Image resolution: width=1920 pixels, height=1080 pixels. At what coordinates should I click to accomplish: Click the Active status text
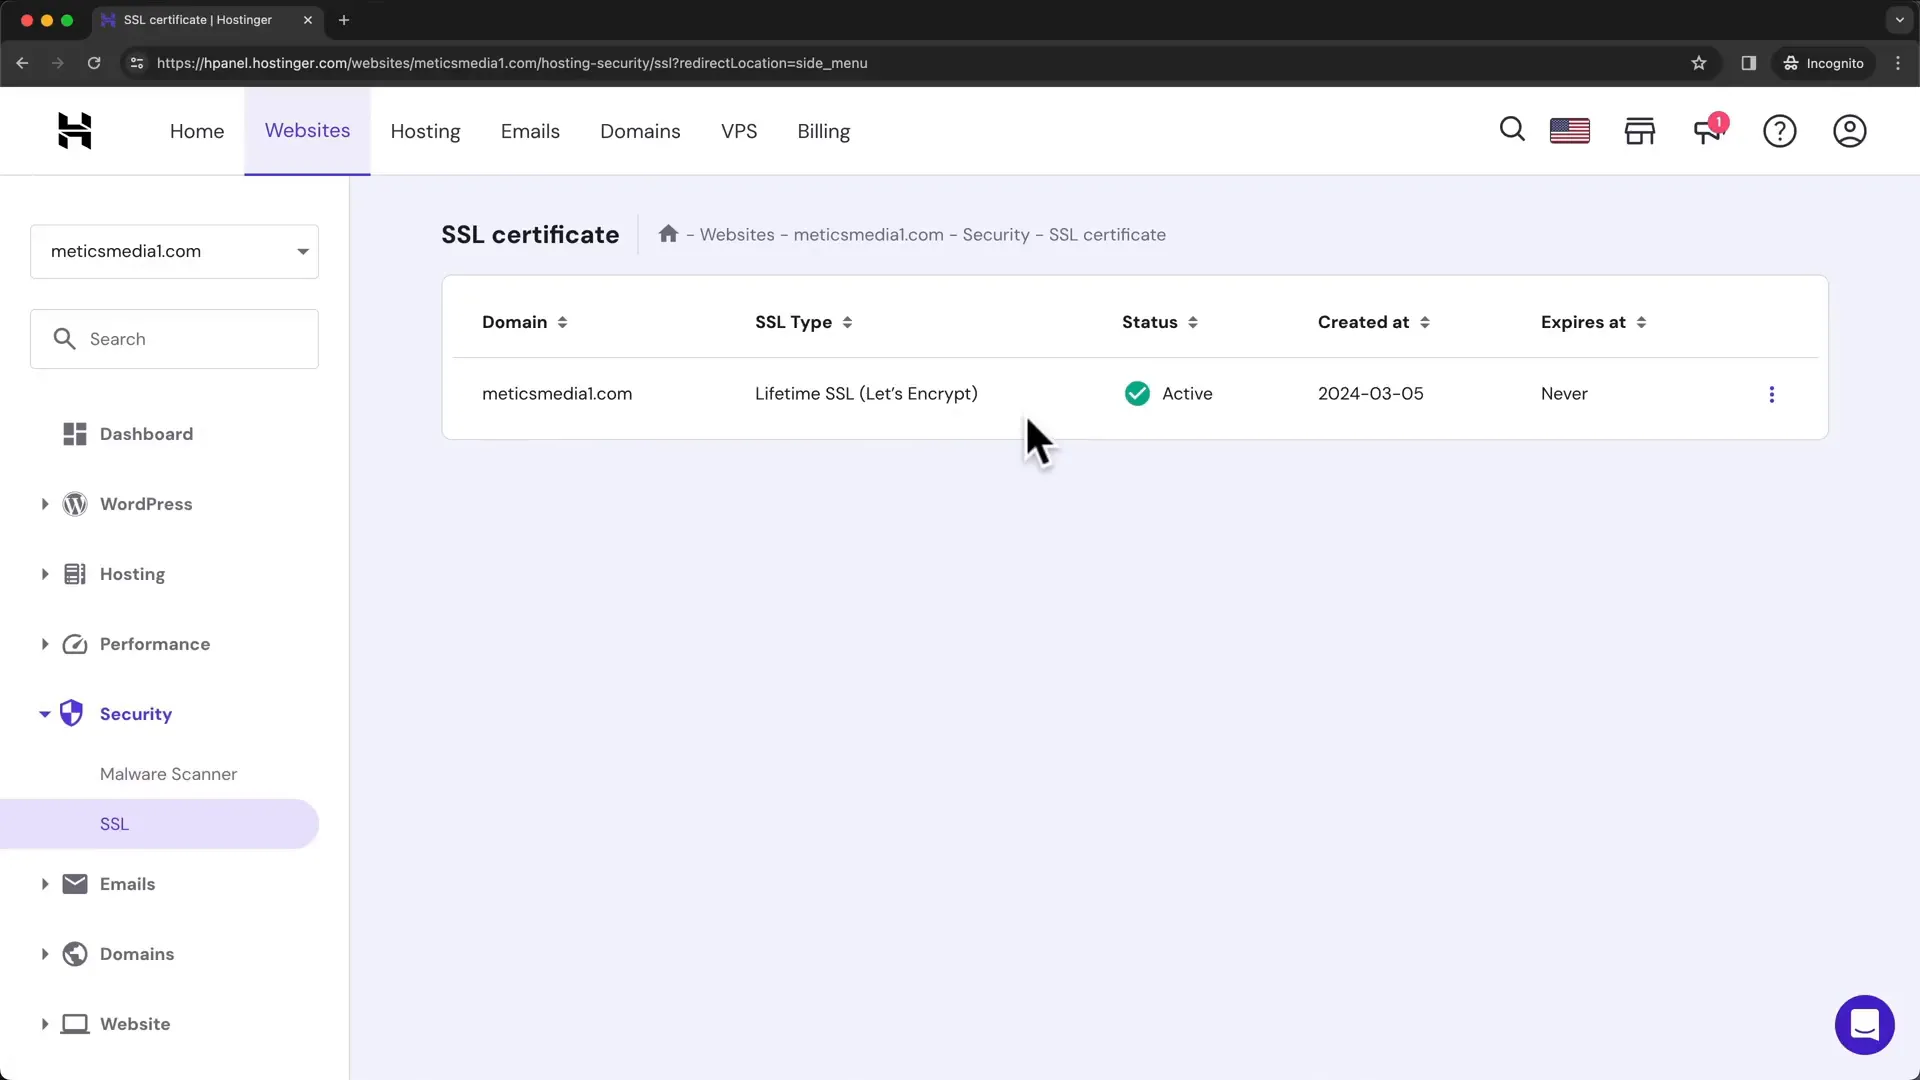1187,394
